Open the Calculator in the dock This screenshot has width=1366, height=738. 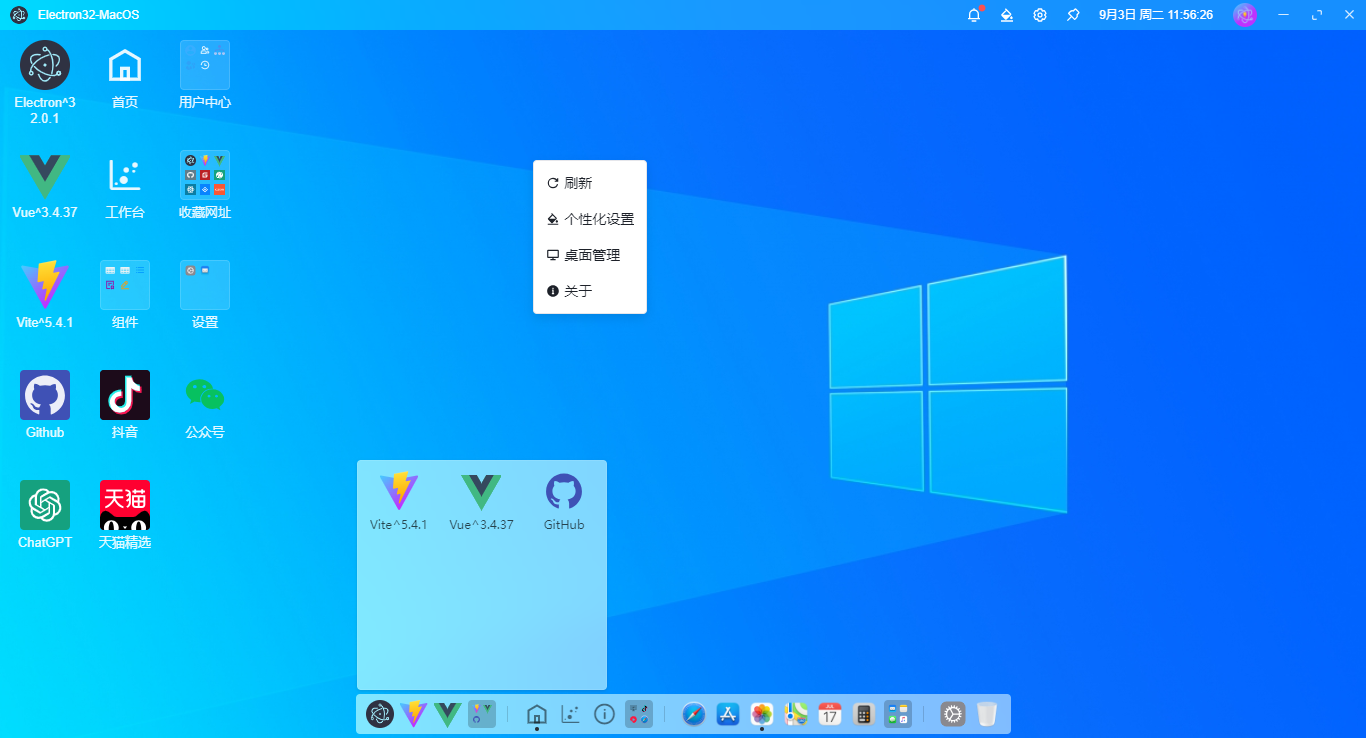[863, 714]
